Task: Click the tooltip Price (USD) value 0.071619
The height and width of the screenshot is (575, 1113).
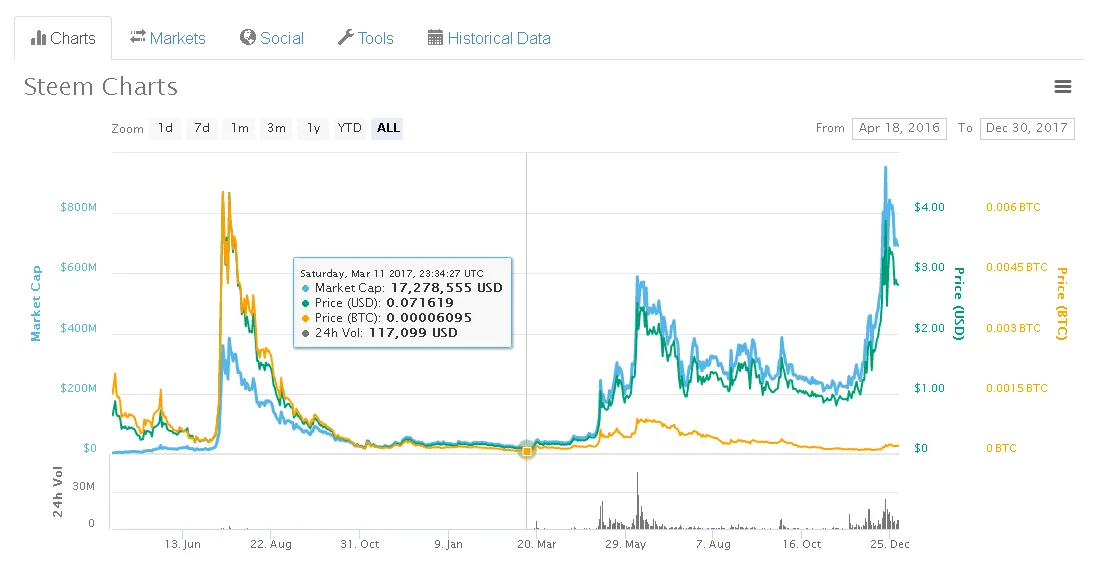Action: click(420, 303)
